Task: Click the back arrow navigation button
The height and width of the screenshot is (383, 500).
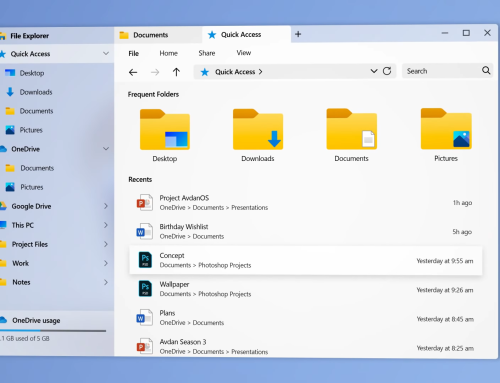Action: (133, 72)
